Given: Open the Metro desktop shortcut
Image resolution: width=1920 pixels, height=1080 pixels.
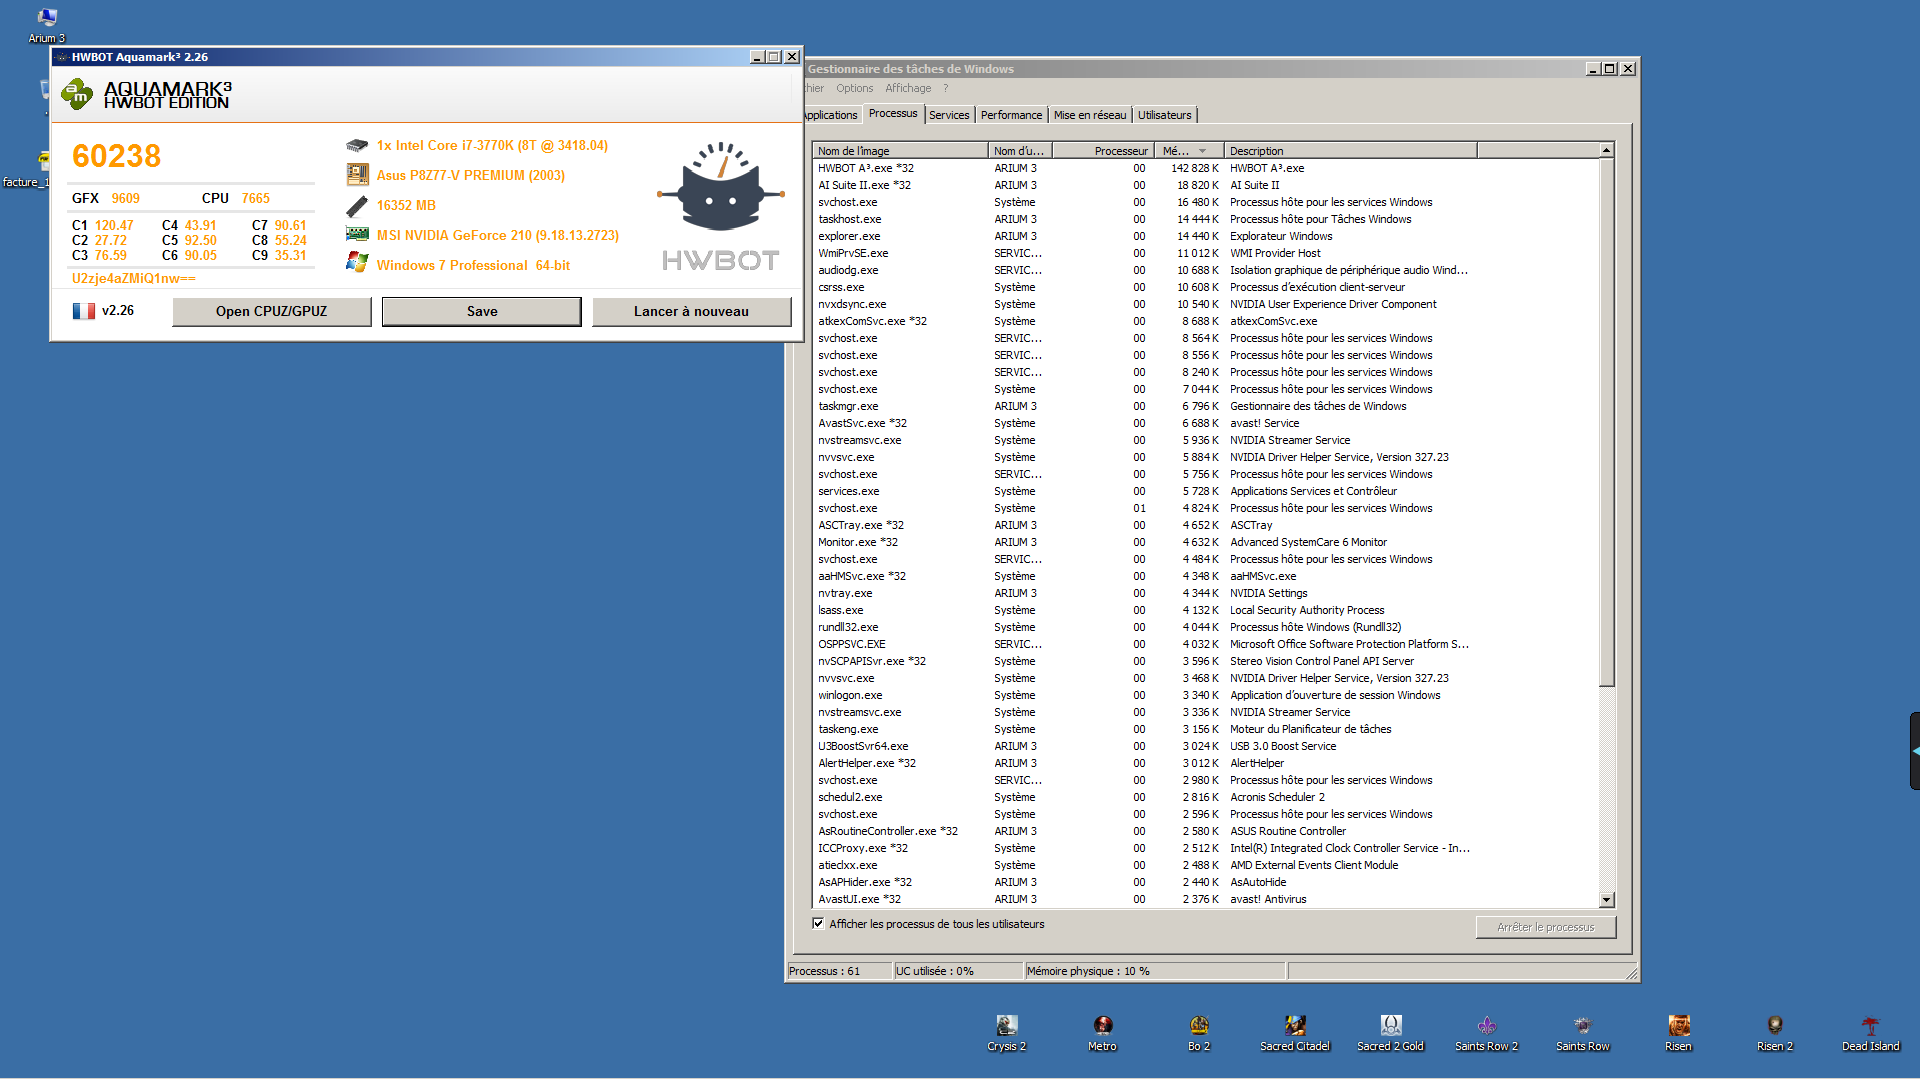Looking at the screenshot, I should [1103, 1033].
